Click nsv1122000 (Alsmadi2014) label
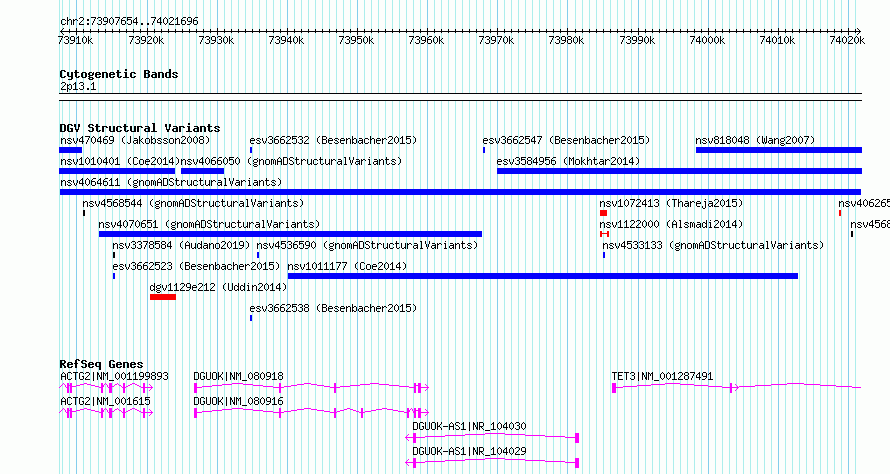The height and width of the screenshot is (474, 890). tap(671, 224)
